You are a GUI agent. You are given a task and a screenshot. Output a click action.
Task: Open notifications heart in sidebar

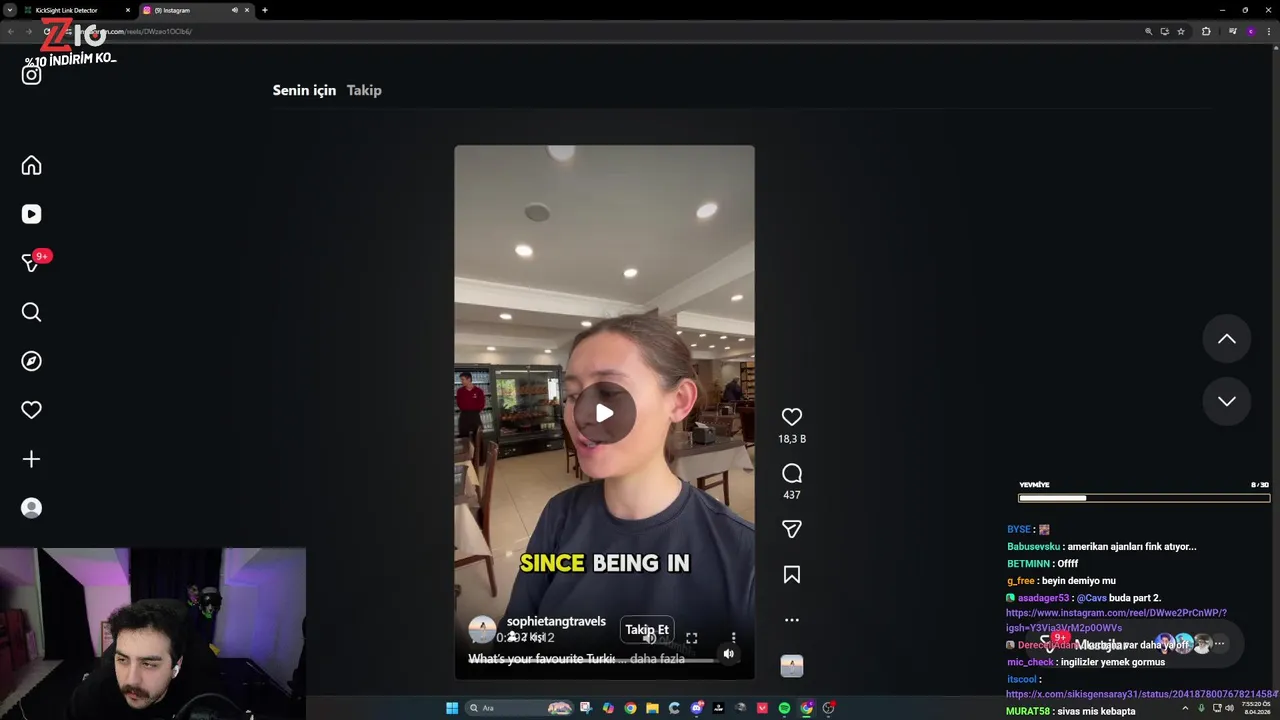pos(31,410)
